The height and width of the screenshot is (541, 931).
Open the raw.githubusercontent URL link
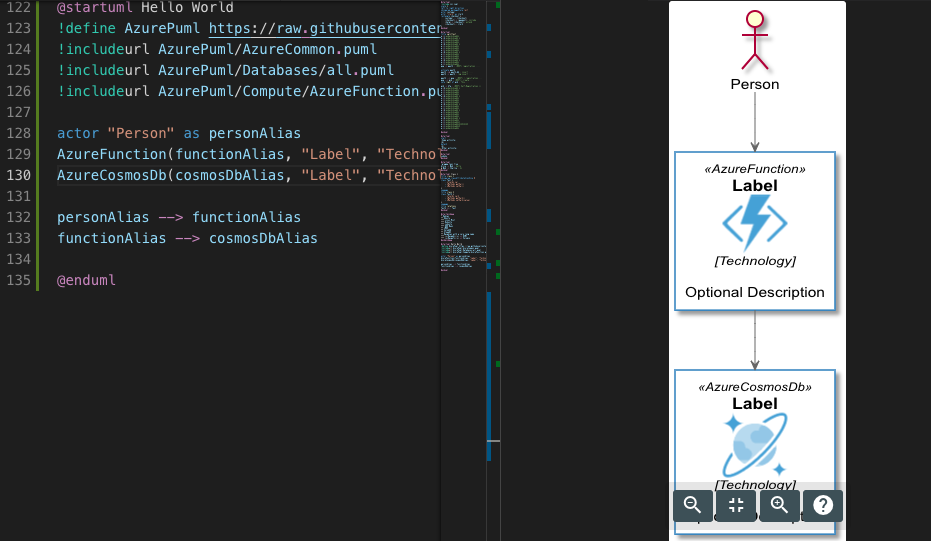click(324, 28)
